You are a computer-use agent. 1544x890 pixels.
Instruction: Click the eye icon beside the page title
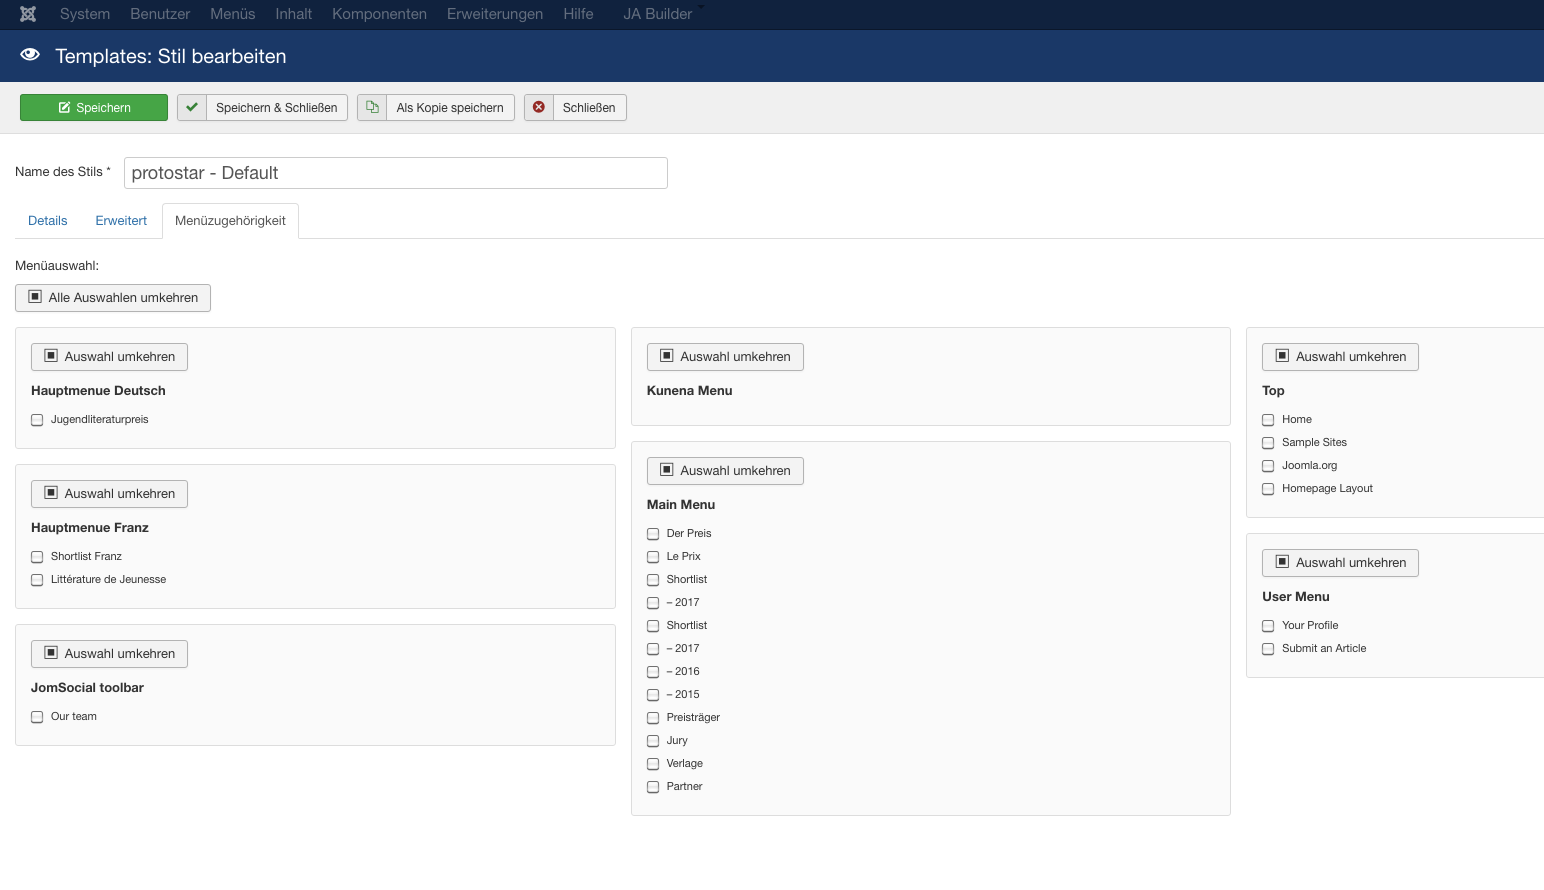click(30, 55)
